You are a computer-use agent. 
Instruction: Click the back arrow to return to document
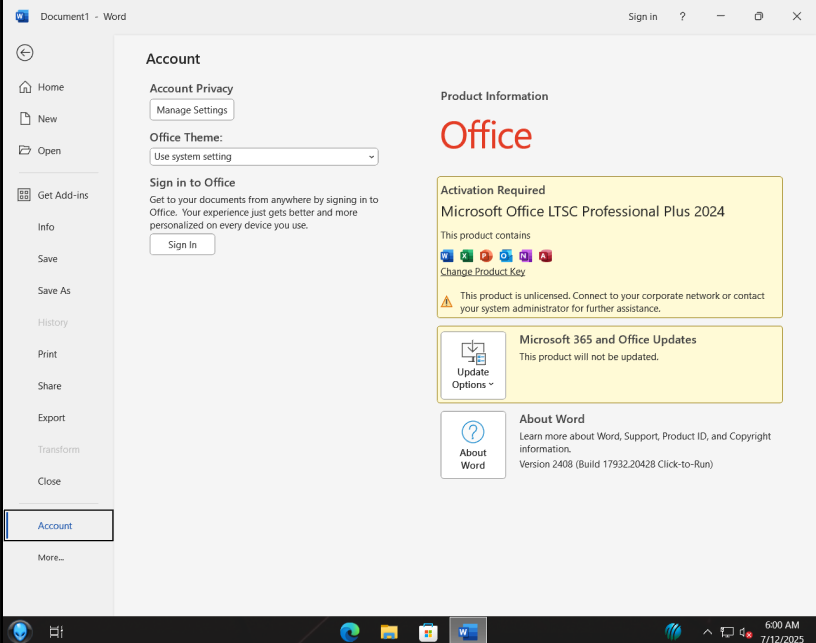[24, 53]
